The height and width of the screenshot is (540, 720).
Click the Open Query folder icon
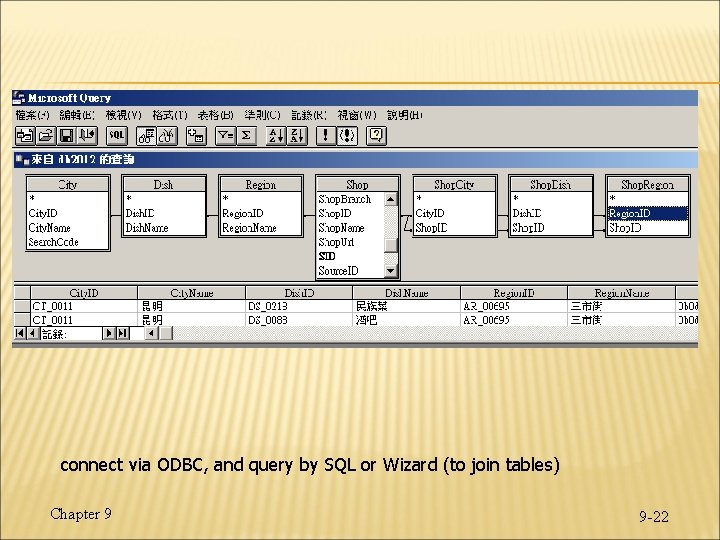(x=45, y=135)
